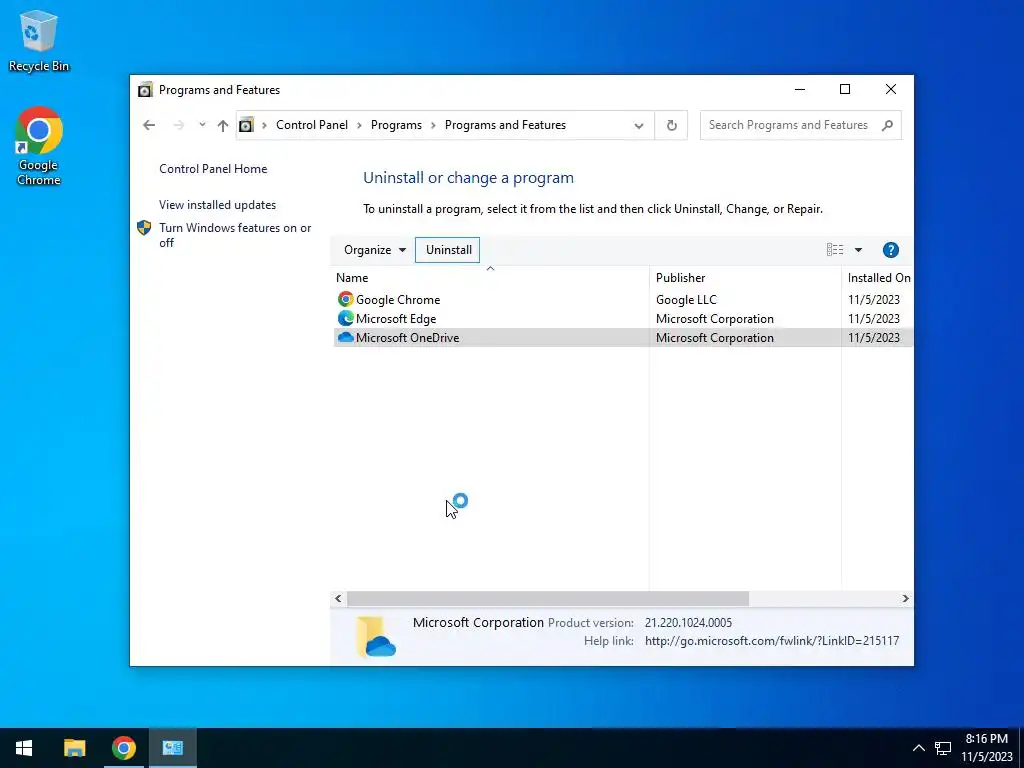Image resolution: width=1024 pixels, height=768 pixels.
Task: Click the help link URL in details pane
Action: click(772, 641)
